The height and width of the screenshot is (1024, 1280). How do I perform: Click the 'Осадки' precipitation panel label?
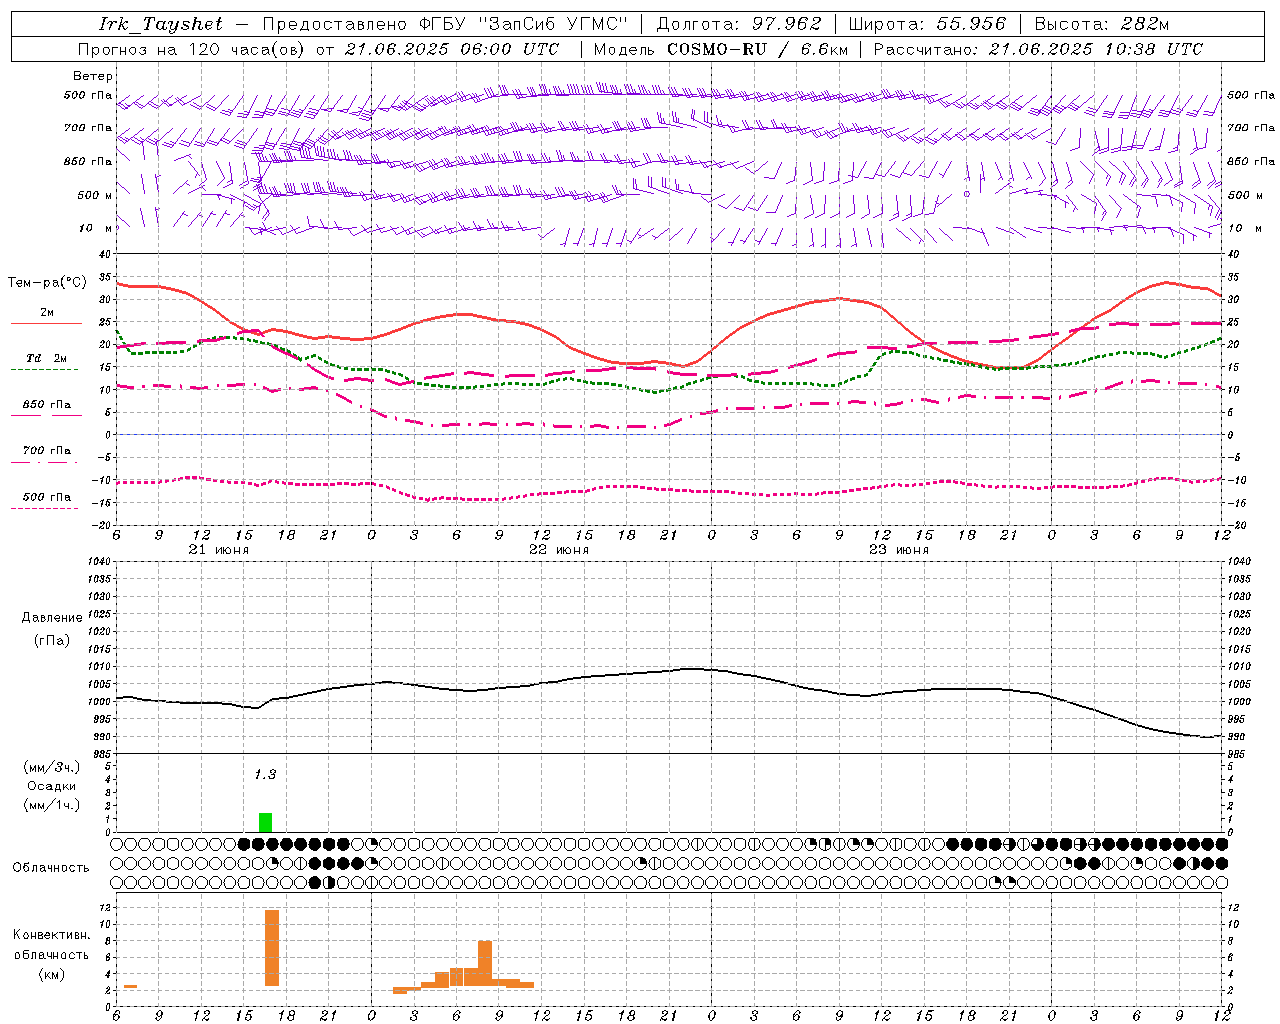51,786
